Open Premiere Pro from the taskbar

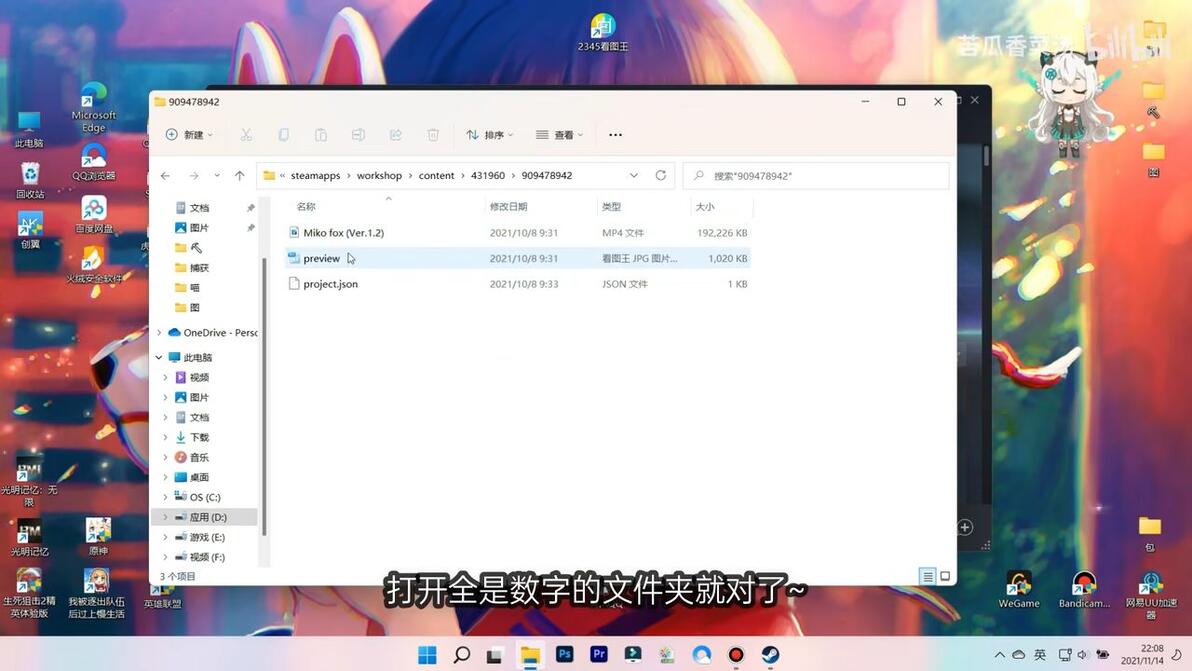(x=599, y=654)
